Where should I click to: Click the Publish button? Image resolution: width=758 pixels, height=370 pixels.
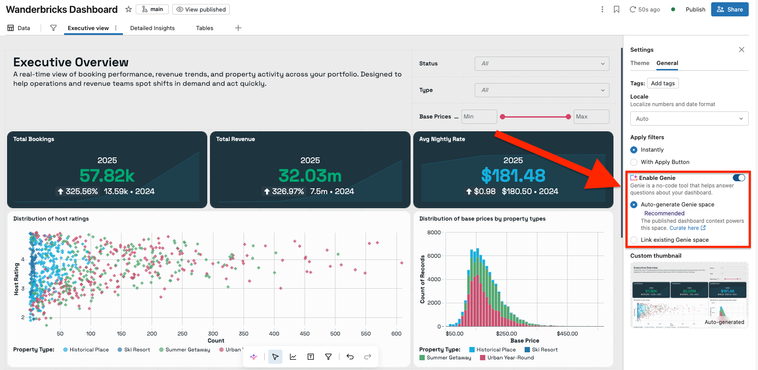point(695,9)
